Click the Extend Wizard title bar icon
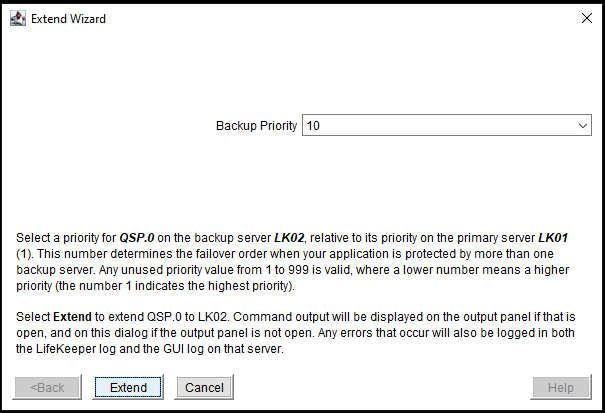The height and width of the screenshot is (413, 605). 17,18
